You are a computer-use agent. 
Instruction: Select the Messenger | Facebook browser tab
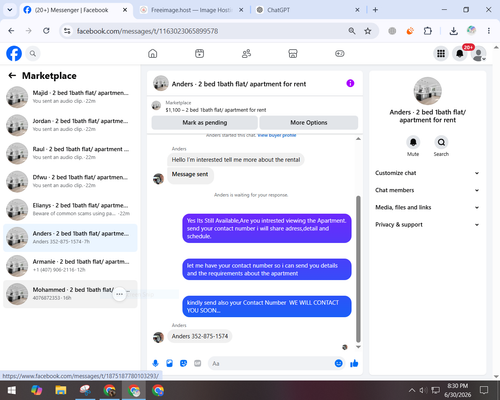coord(76,10)
